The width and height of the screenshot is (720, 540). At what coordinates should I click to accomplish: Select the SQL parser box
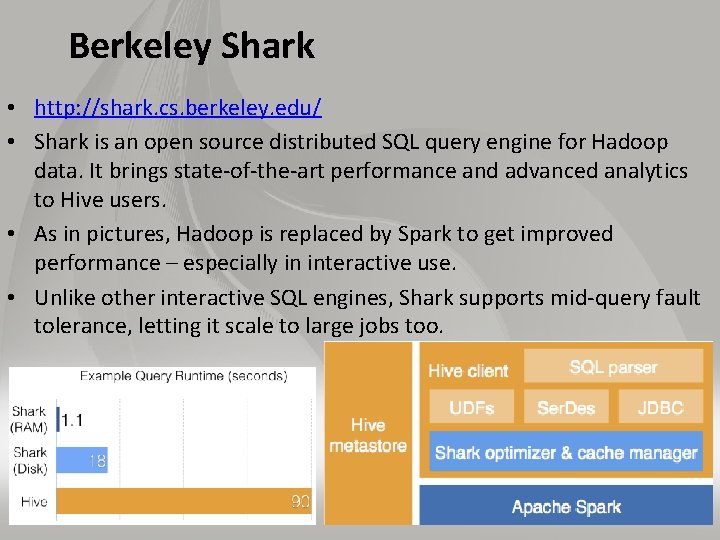613,366
